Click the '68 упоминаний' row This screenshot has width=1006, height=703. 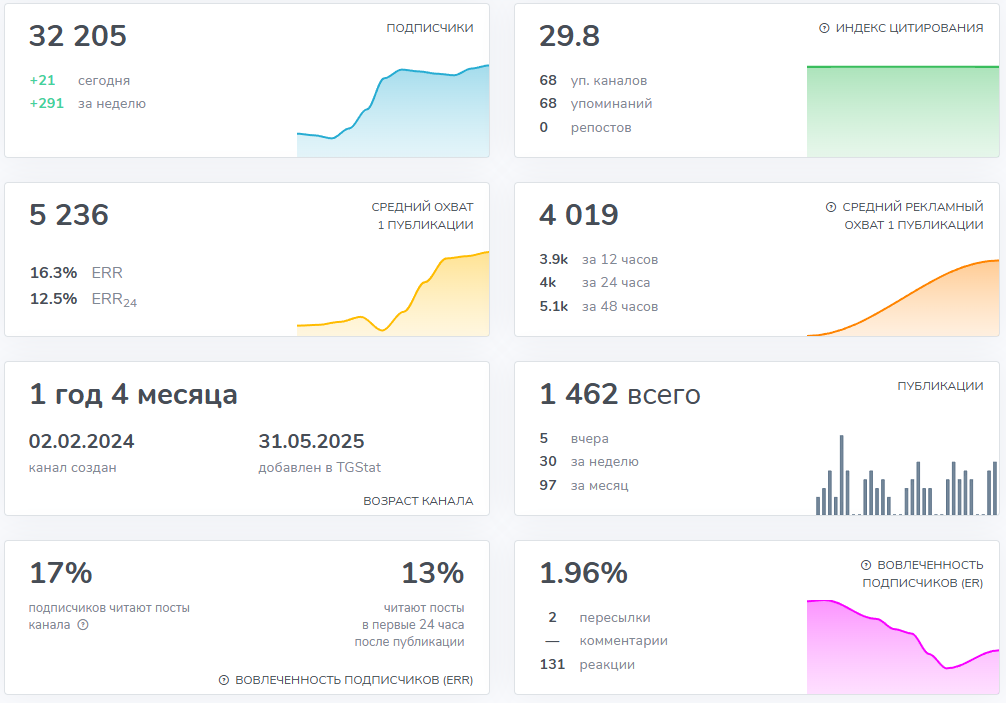click(595, 103)
